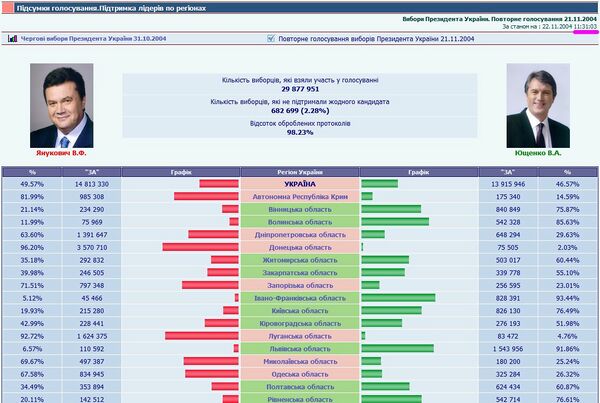Open the Yushchenko V.A. name link
Viewport: 600px width, 403px height.
pyautogui.click(x=537, y=155)
